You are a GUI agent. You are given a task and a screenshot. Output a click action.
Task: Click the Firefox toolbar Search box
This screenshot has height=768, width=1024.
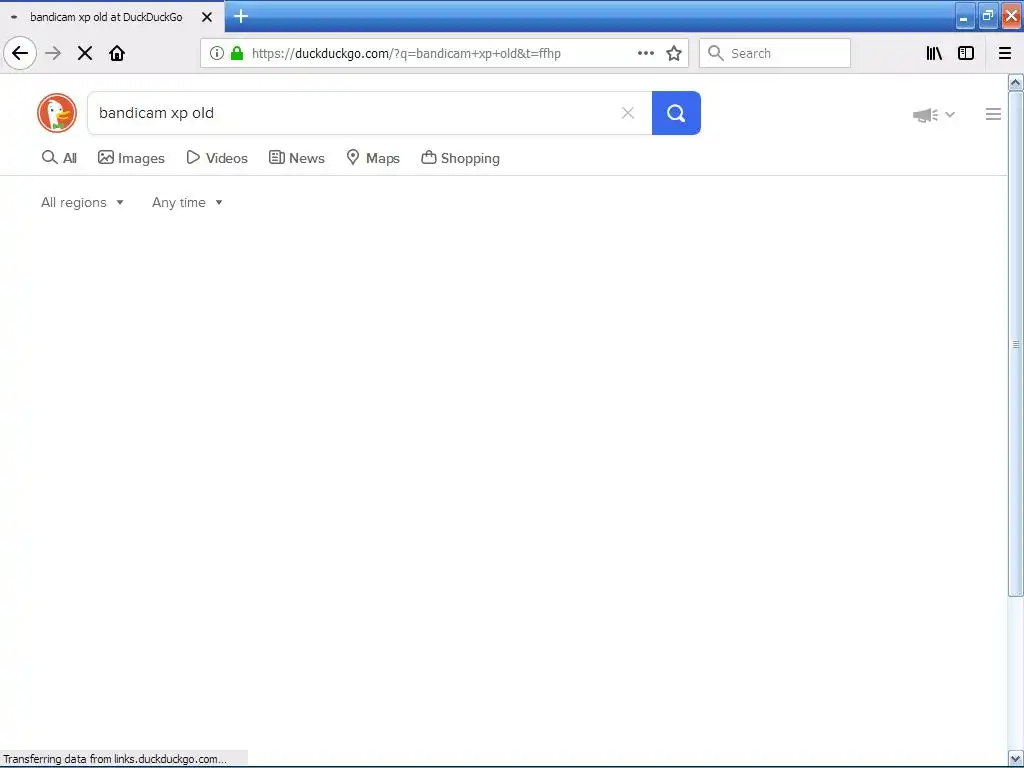point(775,53)
